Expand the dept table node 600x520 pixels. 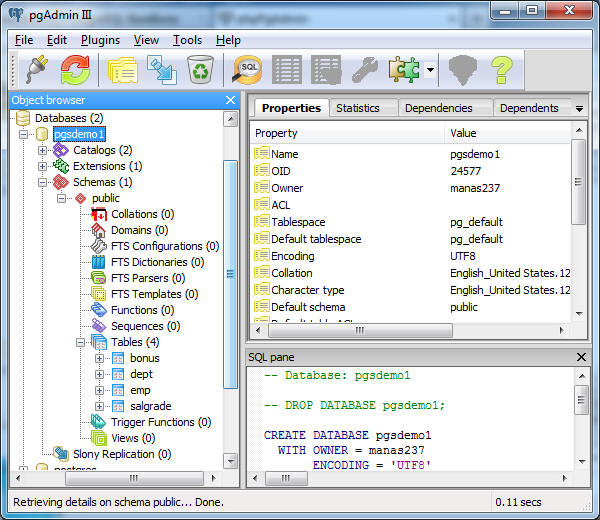tap(99, 375)
